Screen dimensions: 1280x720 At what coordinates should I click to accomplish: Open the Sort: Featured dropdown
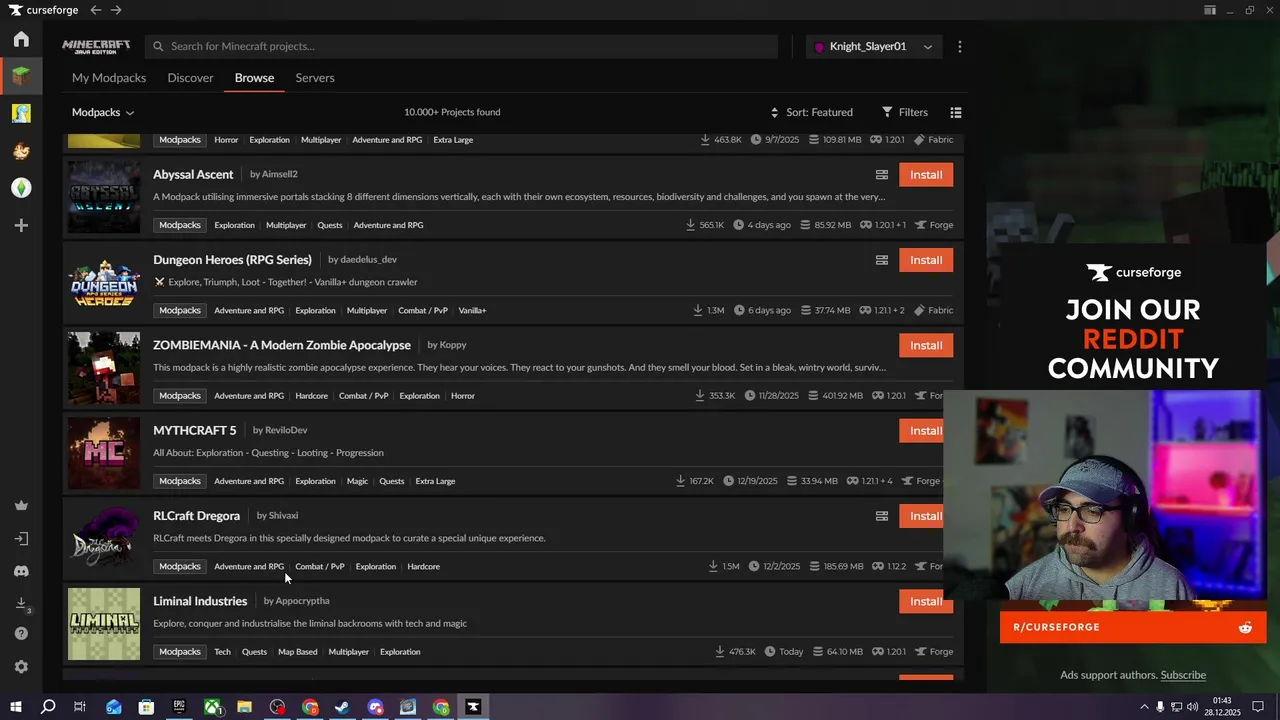point(811,112)
